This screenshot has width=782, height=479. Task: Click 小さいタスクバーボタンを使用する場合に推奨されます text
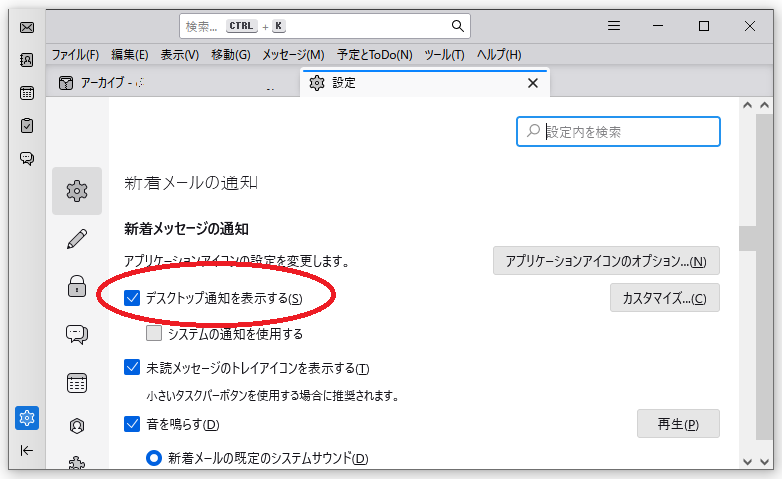pyautogui.click(x=273, y=396)
